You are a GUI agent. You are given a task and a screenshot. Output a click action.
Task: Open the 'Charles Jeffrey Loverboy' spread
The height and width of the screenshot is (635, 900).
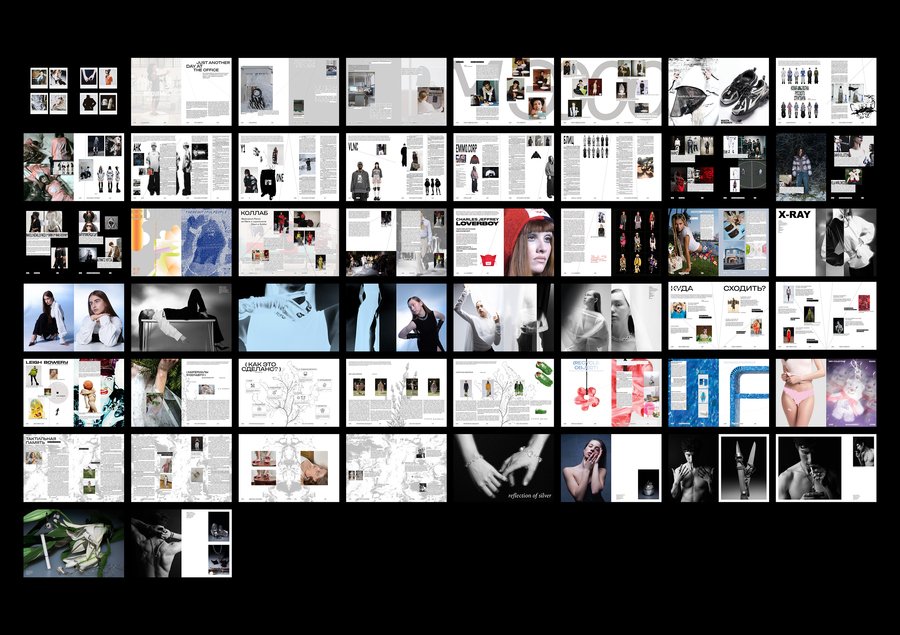click(504, 242)
